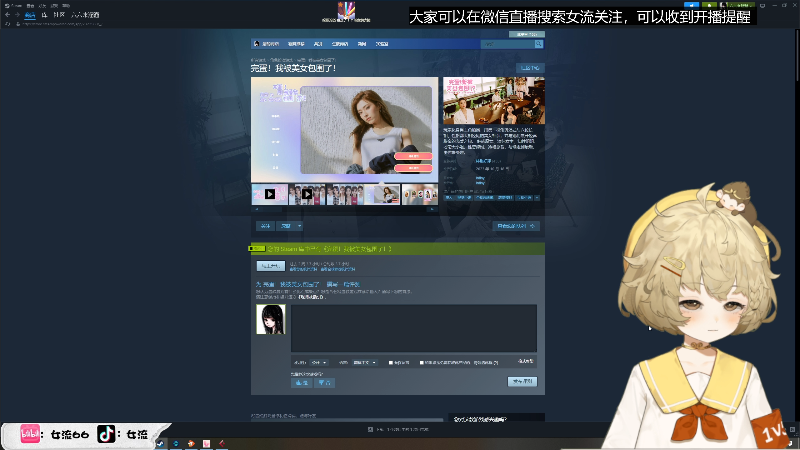Screen dimensions: 800x450
Task: Click into the review text area
Action: pos(414,328)
